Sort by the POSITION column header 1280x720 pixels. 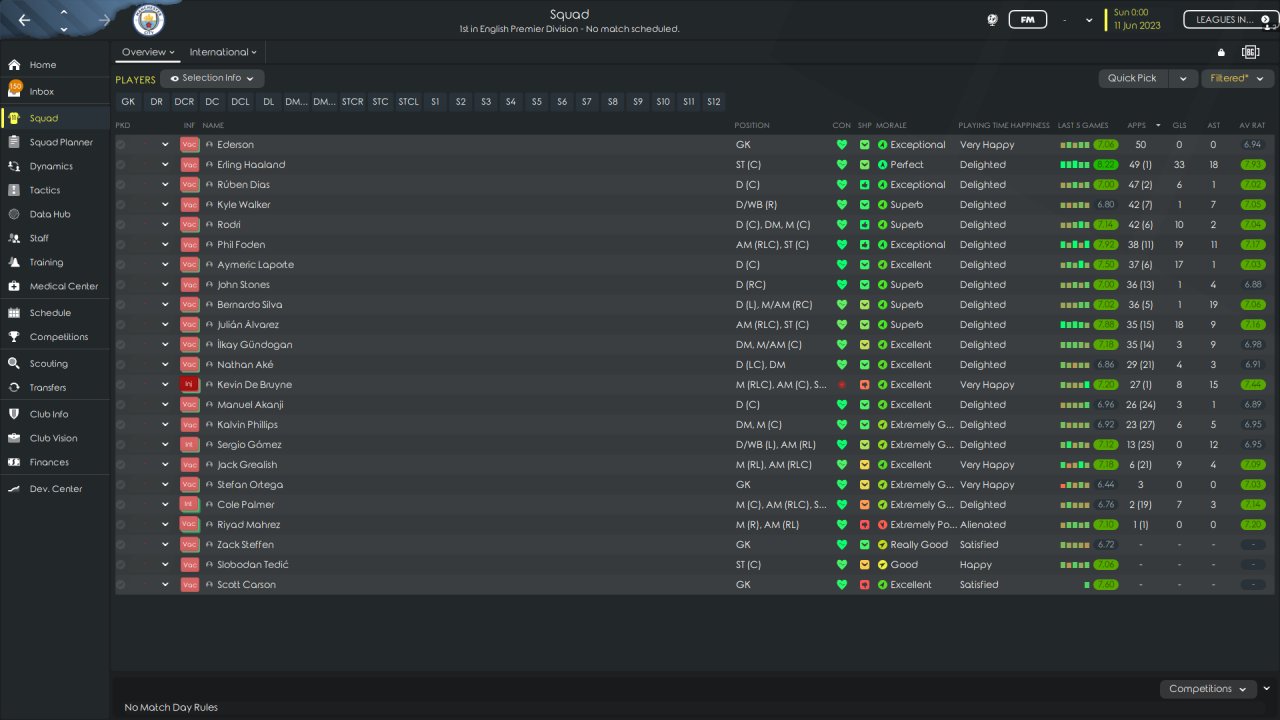(x=752, y=125)
